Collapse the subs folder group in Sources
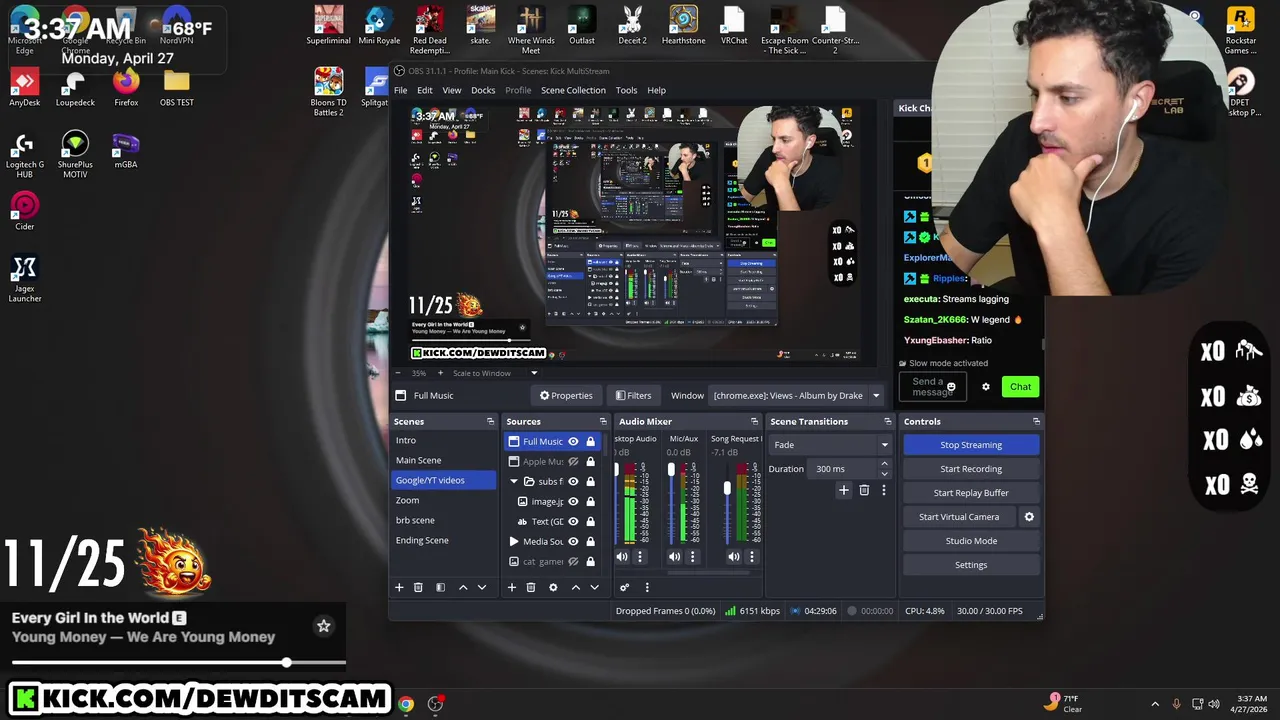 pos(514,481)
